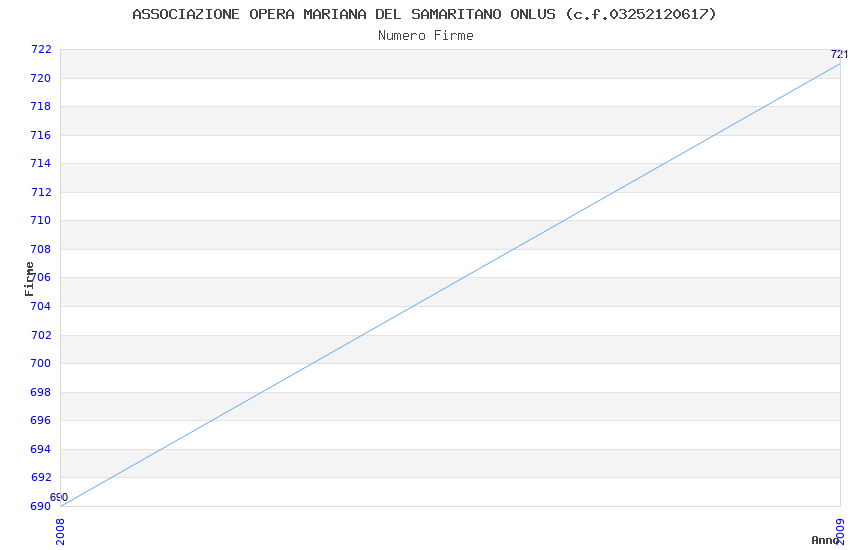Click the 694 y-axis tick label
850x550 pixels.
[41, 449]
